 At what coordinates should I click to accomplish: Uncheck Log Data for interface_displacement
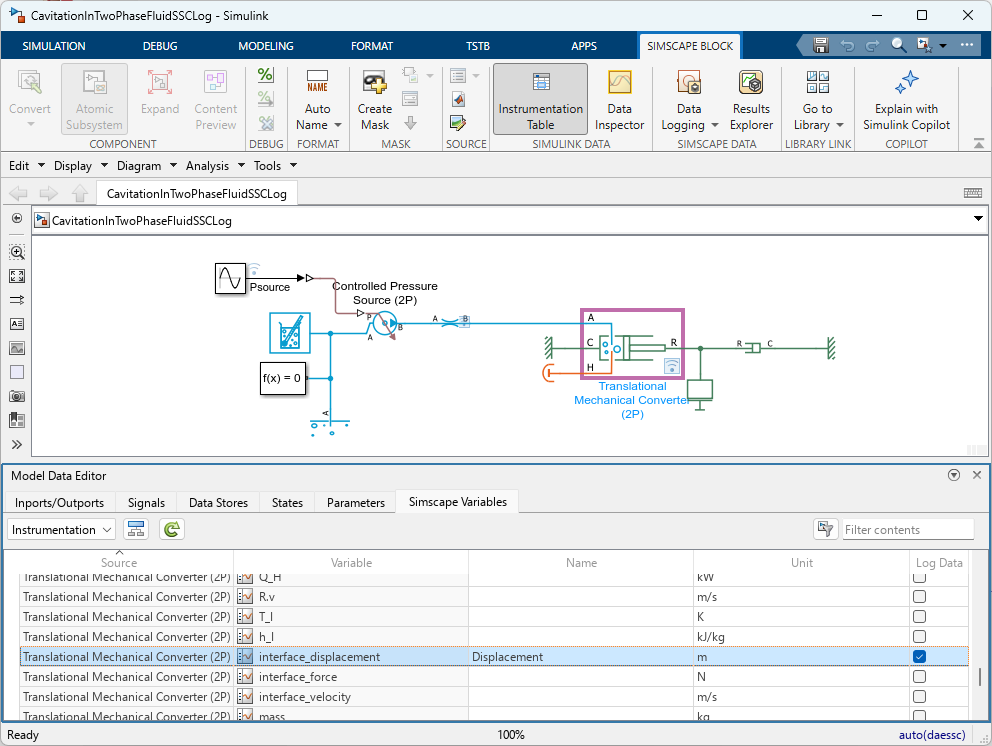pyautogui.click(x=919, y=656)
